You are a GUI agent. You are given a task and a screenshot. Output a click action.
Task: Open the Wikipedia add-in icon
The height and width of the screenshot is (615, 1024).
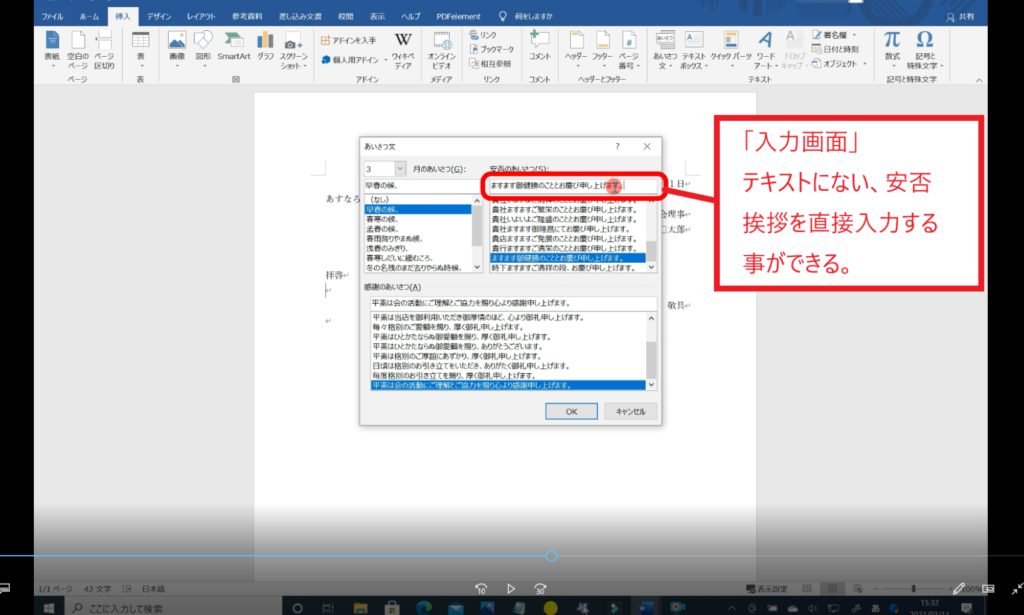tap(403, 48)
